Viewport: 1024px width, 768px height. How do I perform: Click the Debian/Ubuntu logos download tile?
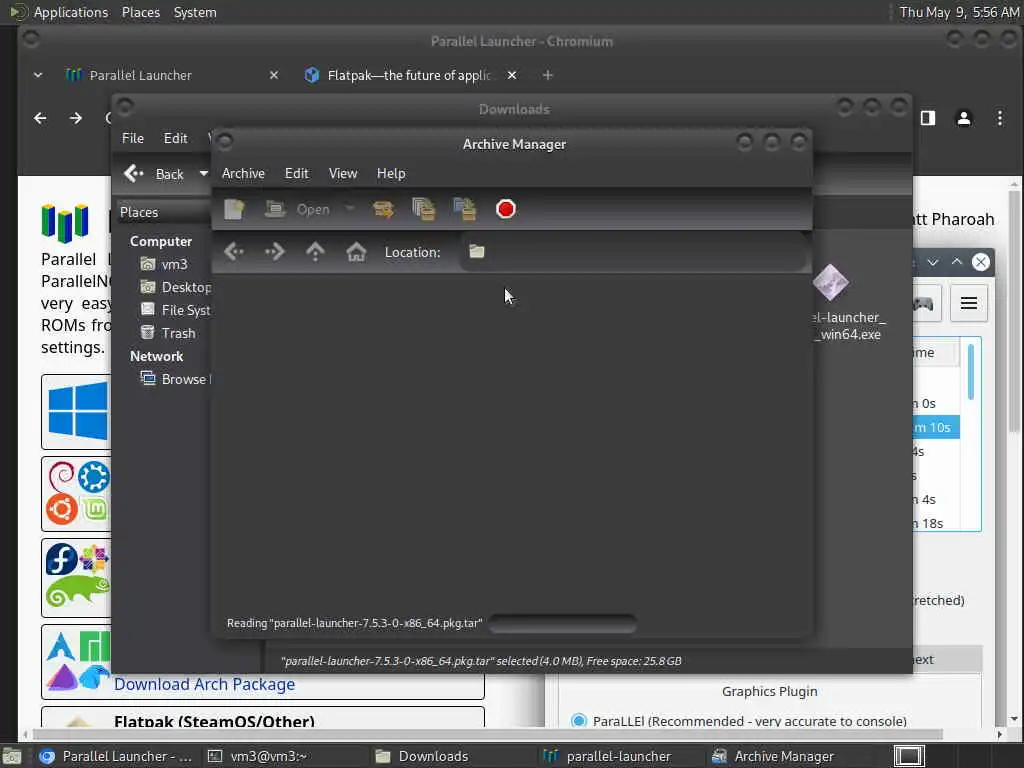[77, 494]
